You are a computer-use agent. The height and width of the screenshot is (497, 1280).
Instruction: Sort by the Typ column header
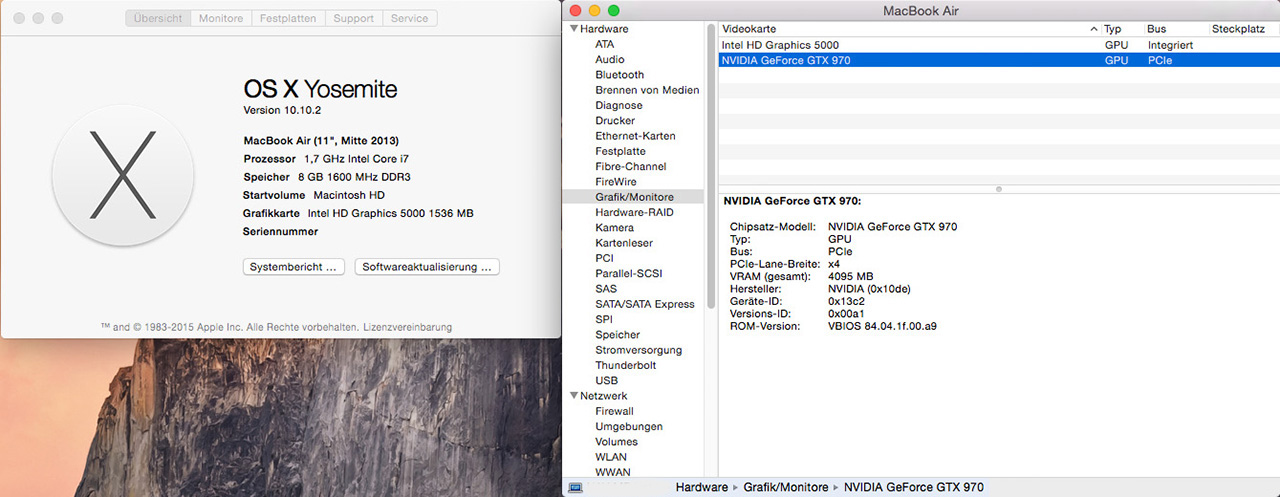[x=1121, y=29]
